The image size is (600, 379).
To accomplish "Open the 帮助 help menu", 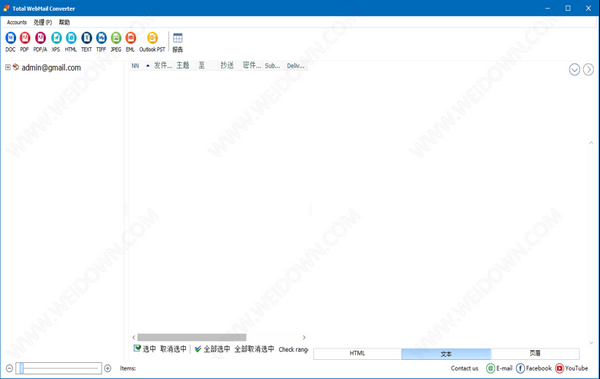I will pos(64,22).
